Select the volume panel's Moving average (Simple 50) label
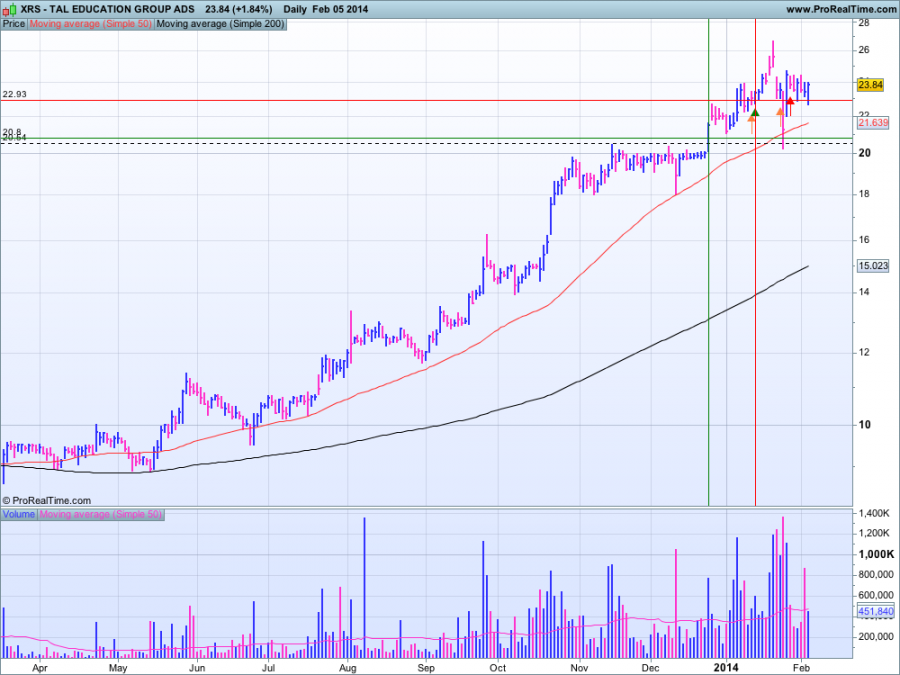The image size is (900, 675). pyautogui.click(x=101, y=514)
